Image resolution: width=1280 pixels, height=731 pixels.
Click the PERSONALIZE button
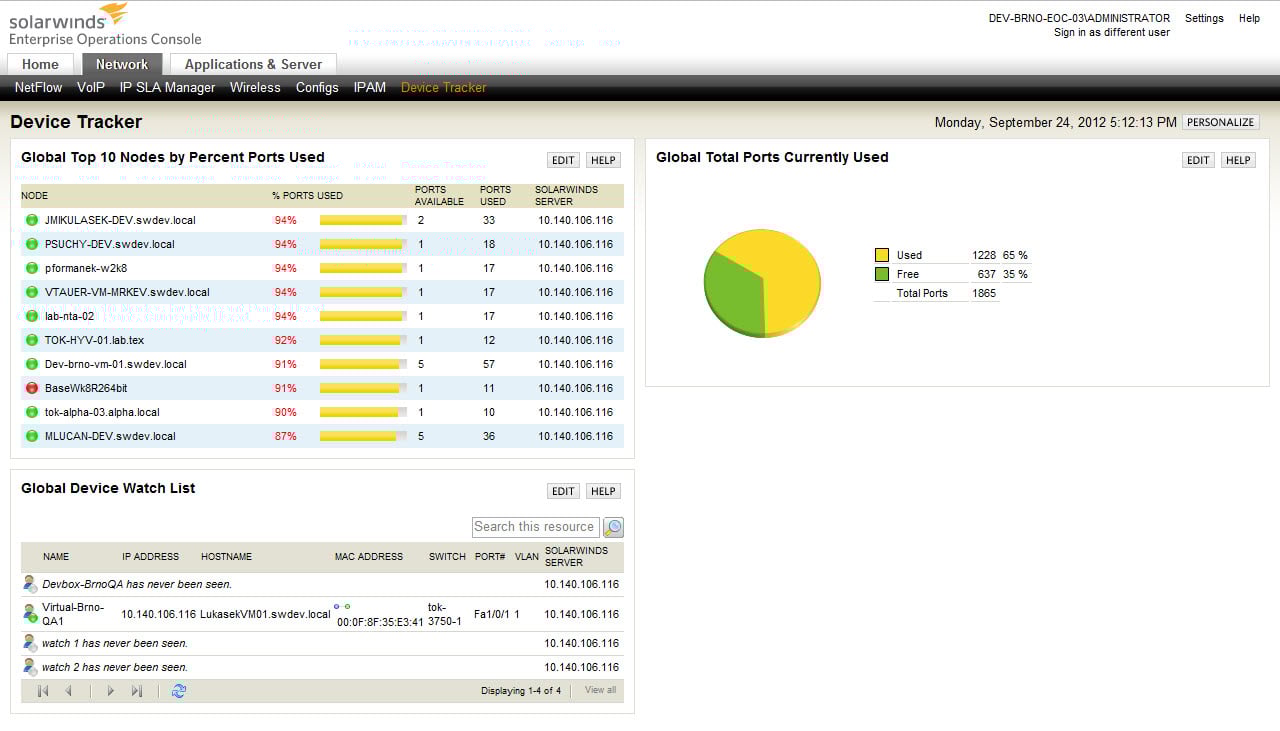1220,122
